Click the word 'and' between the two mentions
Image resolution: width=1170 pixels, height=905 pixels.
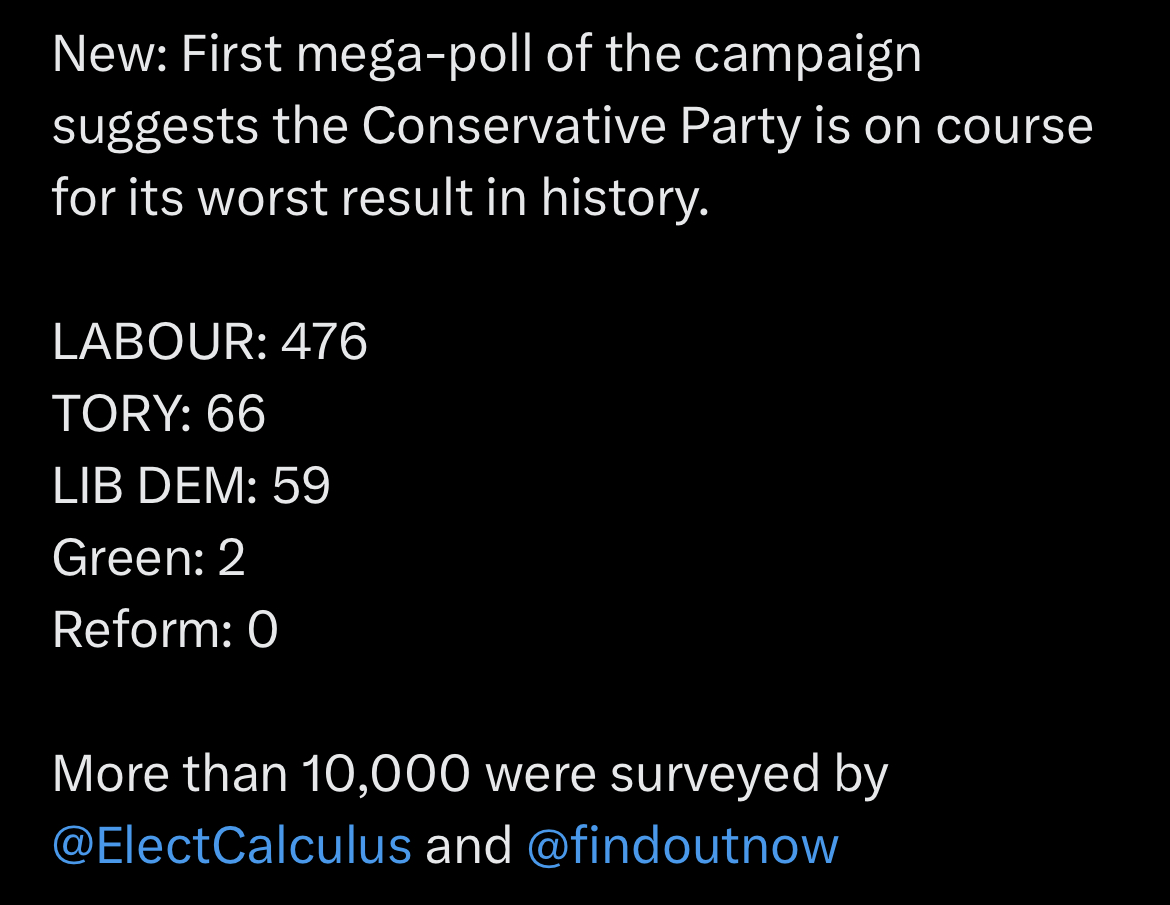coord(469,846)
